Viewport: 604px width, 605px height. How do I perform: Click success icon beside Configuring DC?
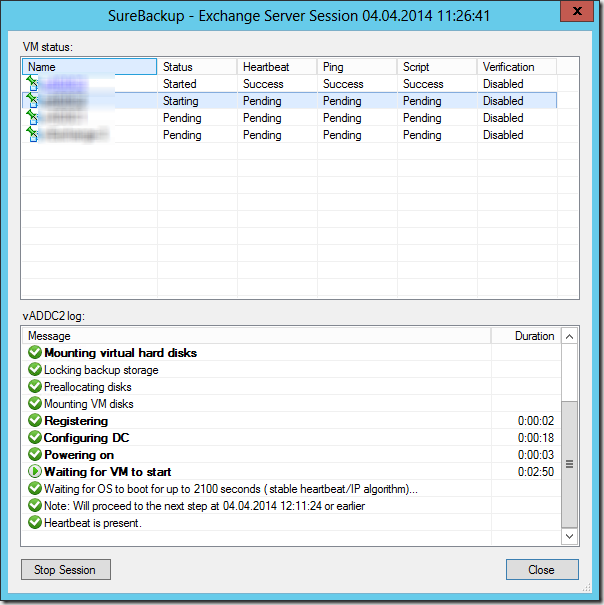[35, 437]
